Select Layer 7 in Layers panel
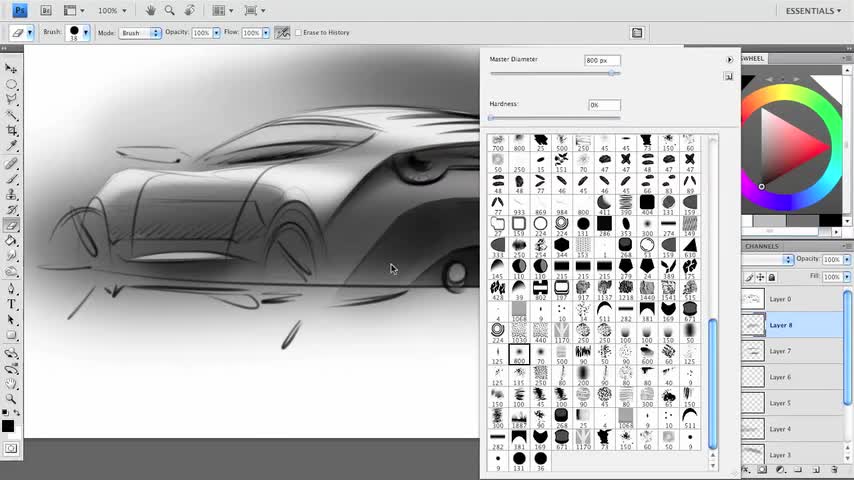The height and width of the screenshot is (480, 854). (792, 351)
